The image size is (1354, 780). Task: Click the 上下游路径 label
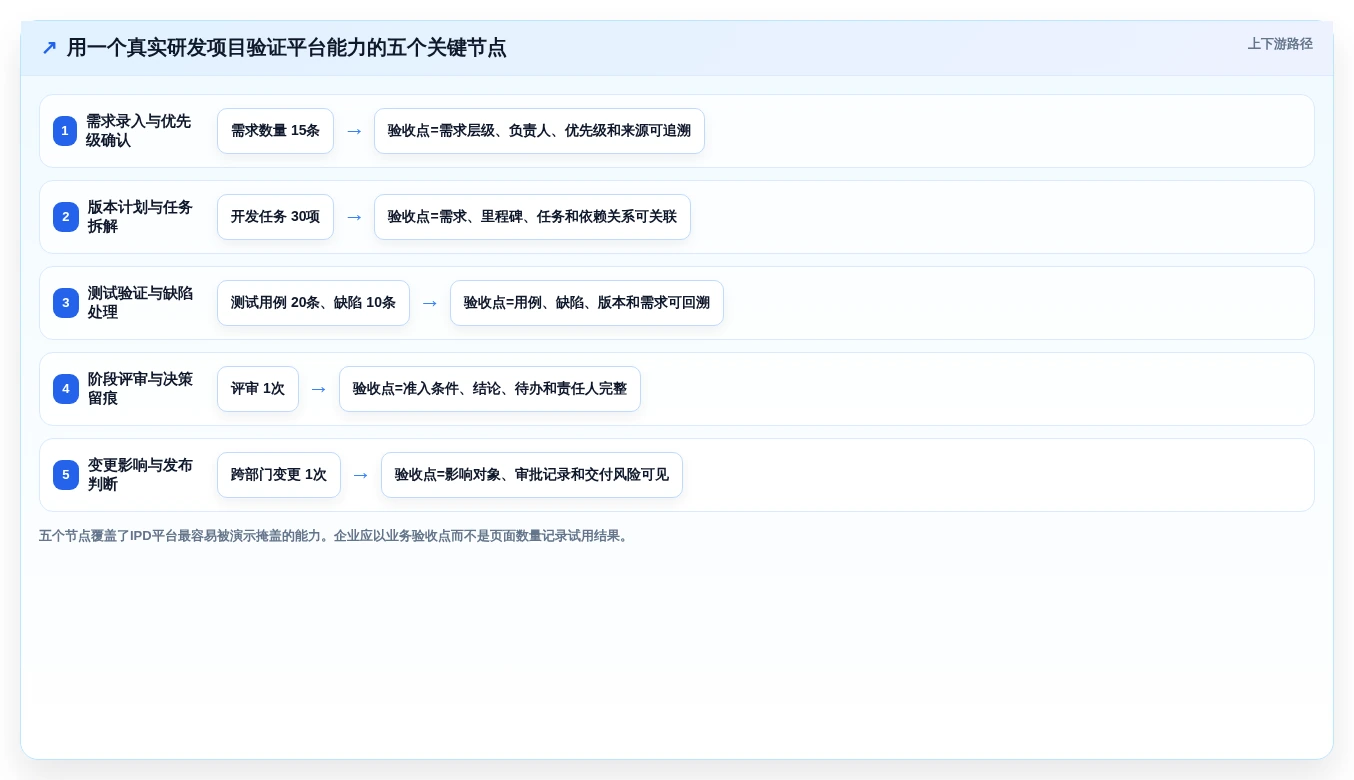pos(1280,44)
